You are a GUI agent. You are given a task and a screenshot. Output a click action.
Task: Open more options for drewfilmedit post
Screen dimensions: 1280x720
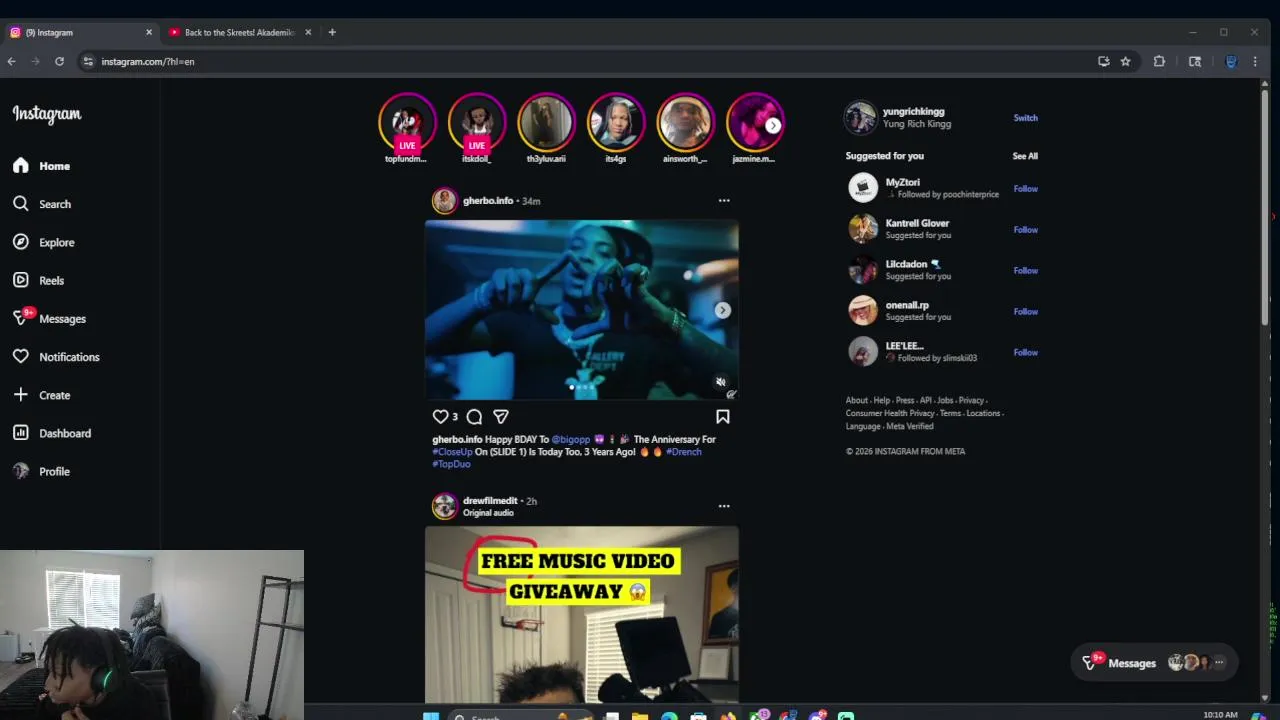[x=724, y=505]
